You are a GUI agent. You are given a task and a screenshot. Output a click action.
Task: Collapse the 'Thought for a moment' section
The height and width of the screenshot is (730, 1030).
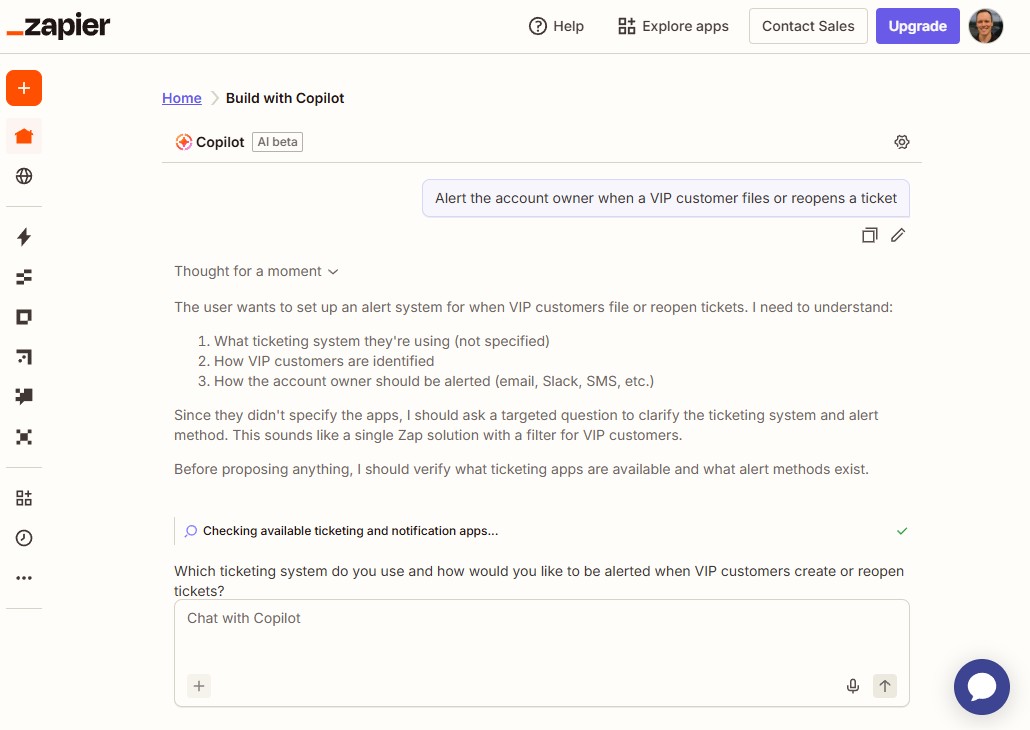(x=334, y=271)
